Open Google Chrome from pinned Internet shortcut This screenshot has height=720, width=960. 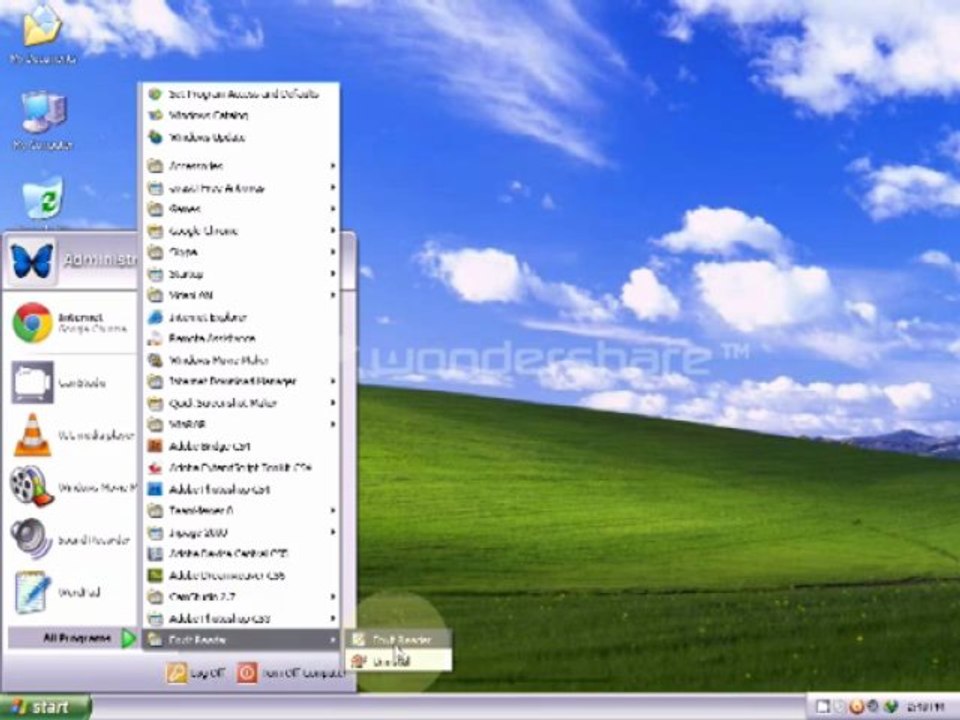tap(70, 323)
